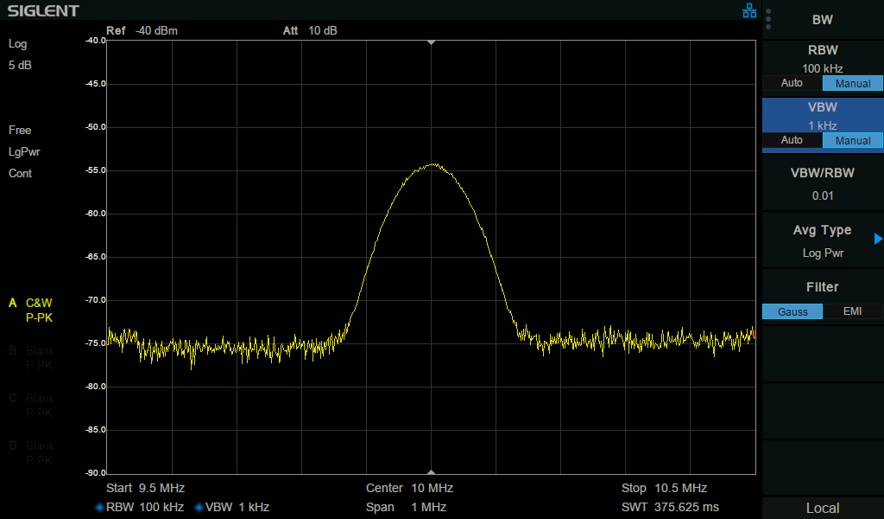Set RBW to Manual mode
This screenshot has width=884, height=519.
tap(852, 83)
